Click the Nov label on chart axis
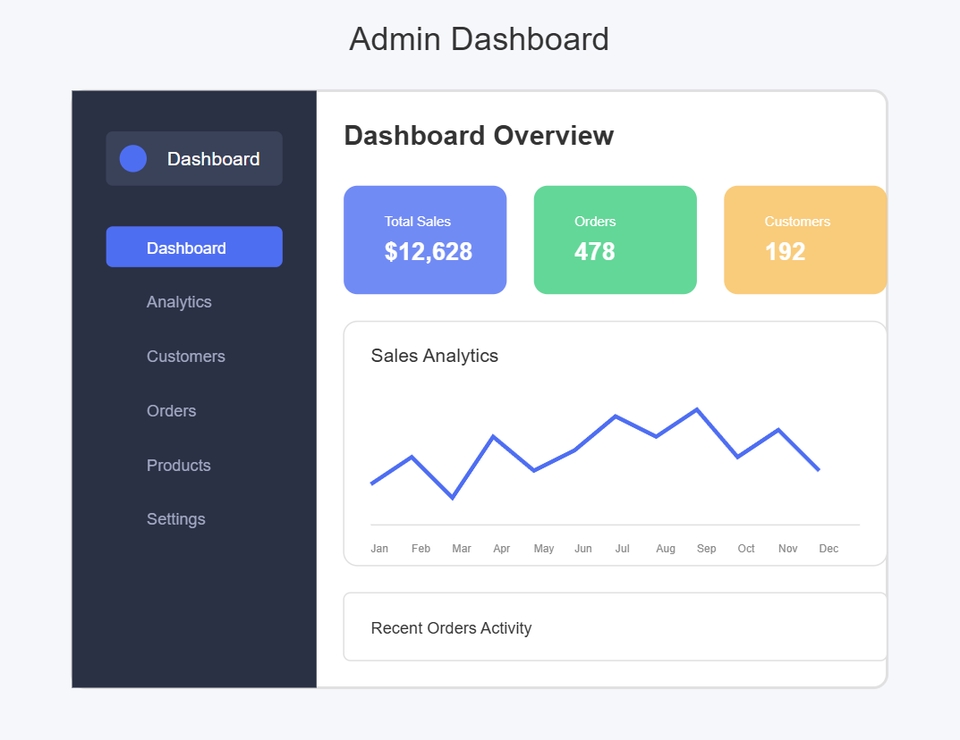This screenshot has width=960, height=740. (787, 548)
